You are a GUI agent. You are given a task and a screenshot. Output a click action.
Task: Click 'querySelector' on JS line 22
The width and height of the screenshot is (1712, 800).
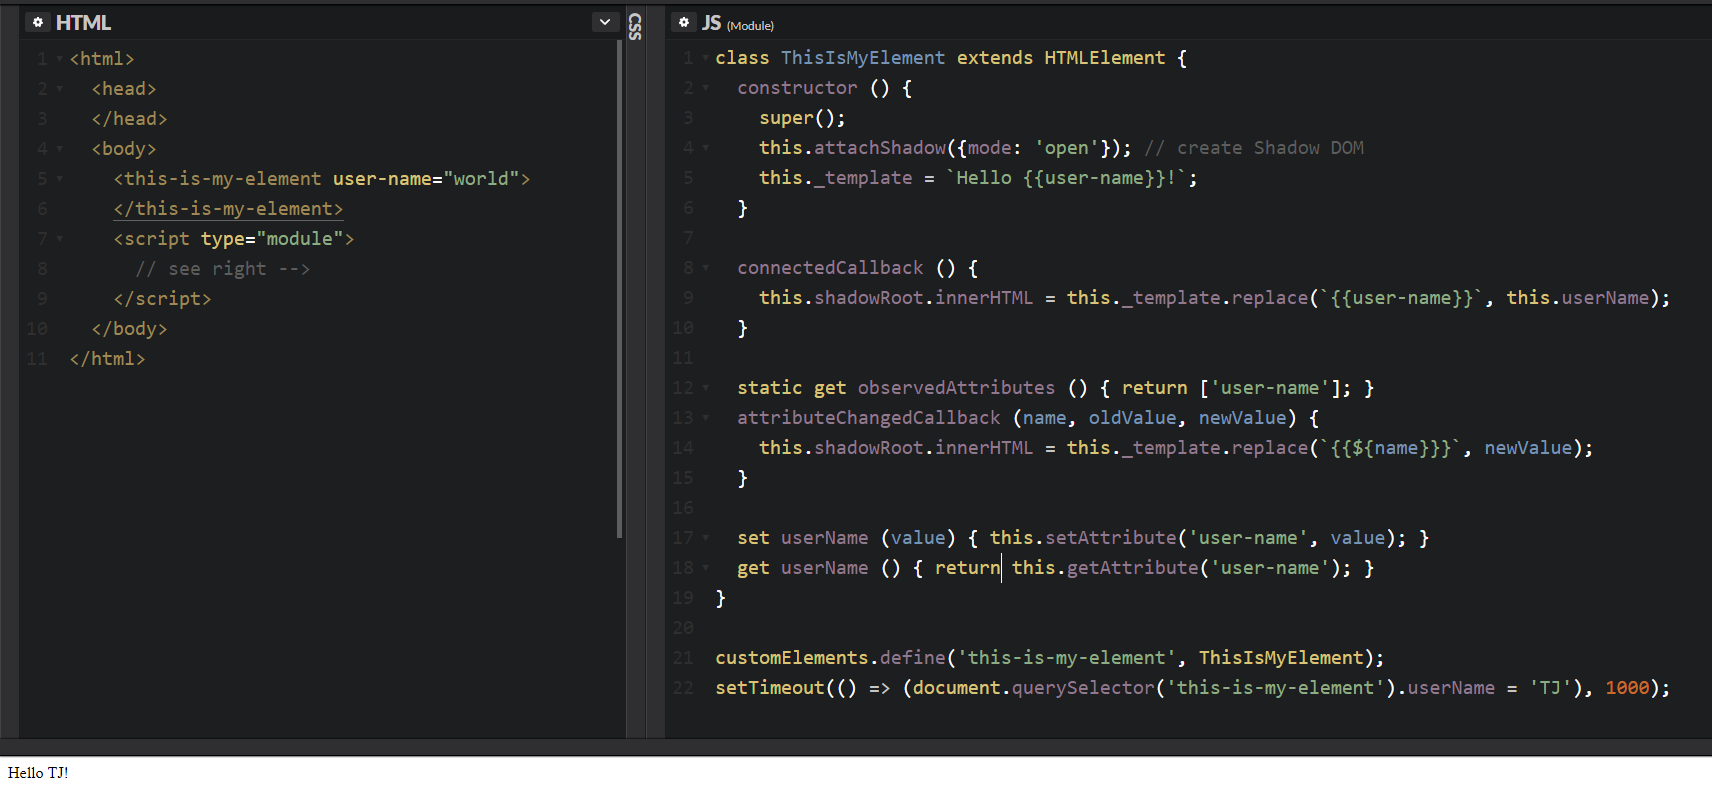tap(1083, 688)
